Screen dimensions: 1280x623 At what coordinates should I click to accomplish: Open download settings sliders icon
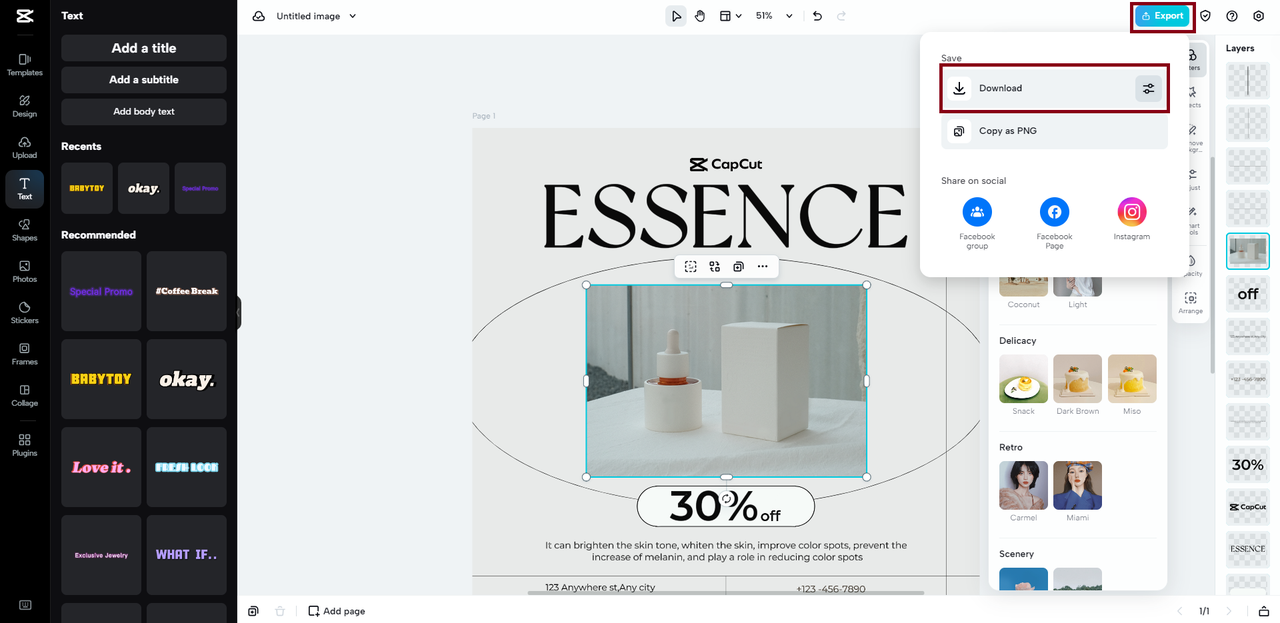(1148, 88)
